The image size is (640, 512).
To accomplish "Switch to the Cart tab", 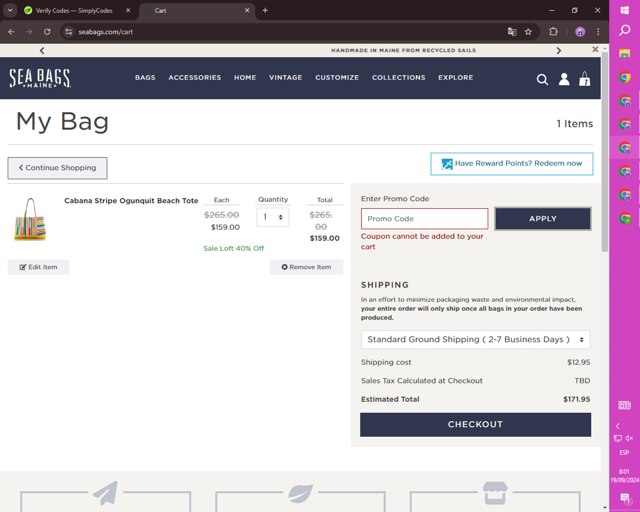I will (196, 11).
